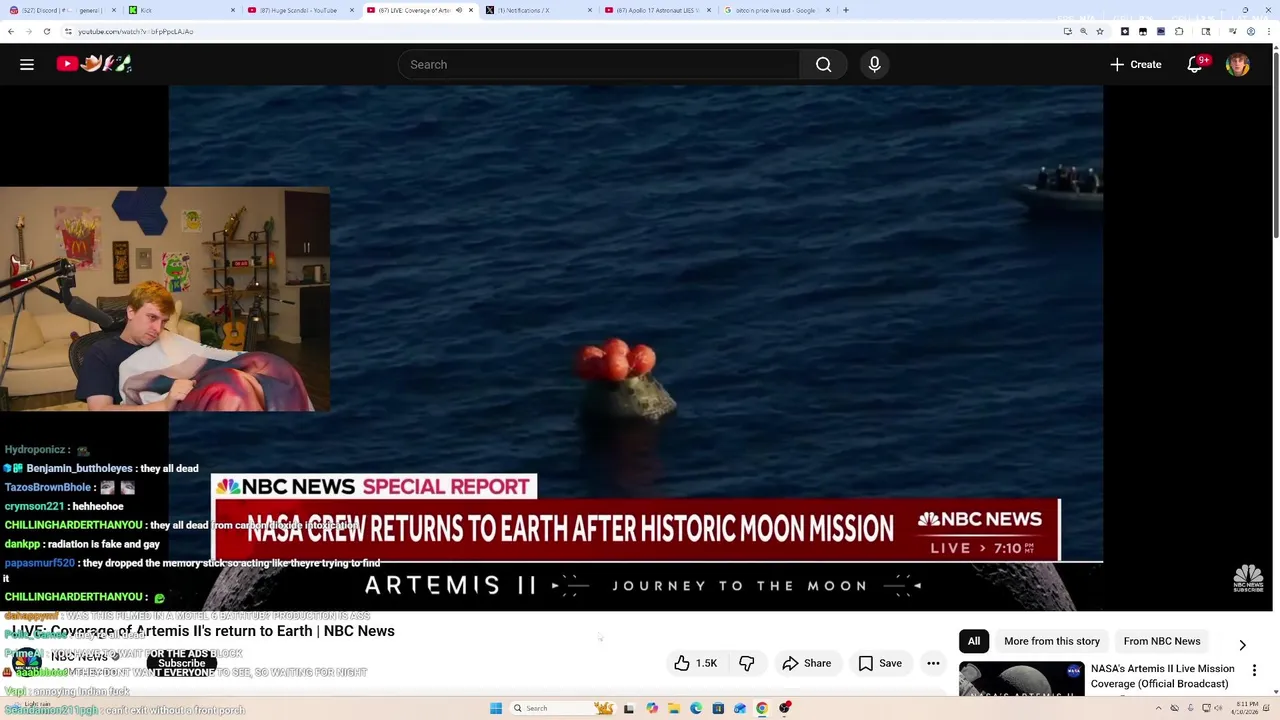Open Chrome three-dot menu
Viewport: 1280px width, 720px height.
(x=1269, y=31)
